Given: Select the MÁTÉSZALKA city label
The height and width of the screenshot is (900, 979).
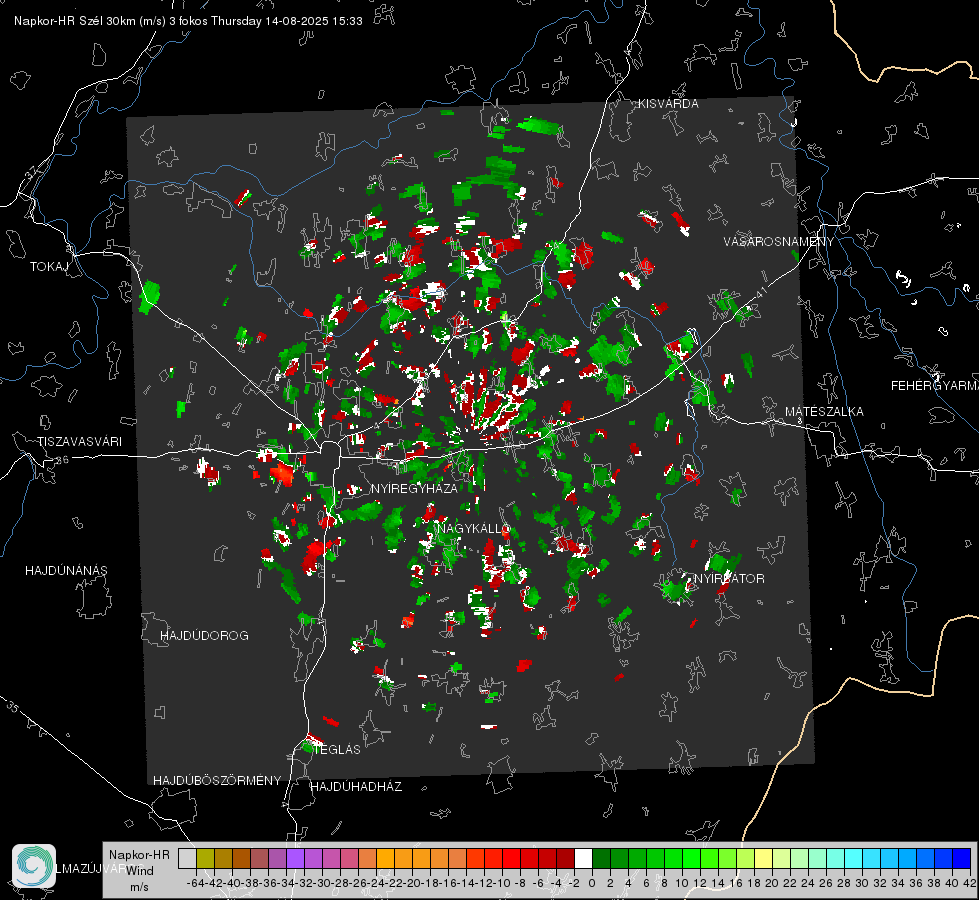Looking at the screenshot, I should coord(824,412).
